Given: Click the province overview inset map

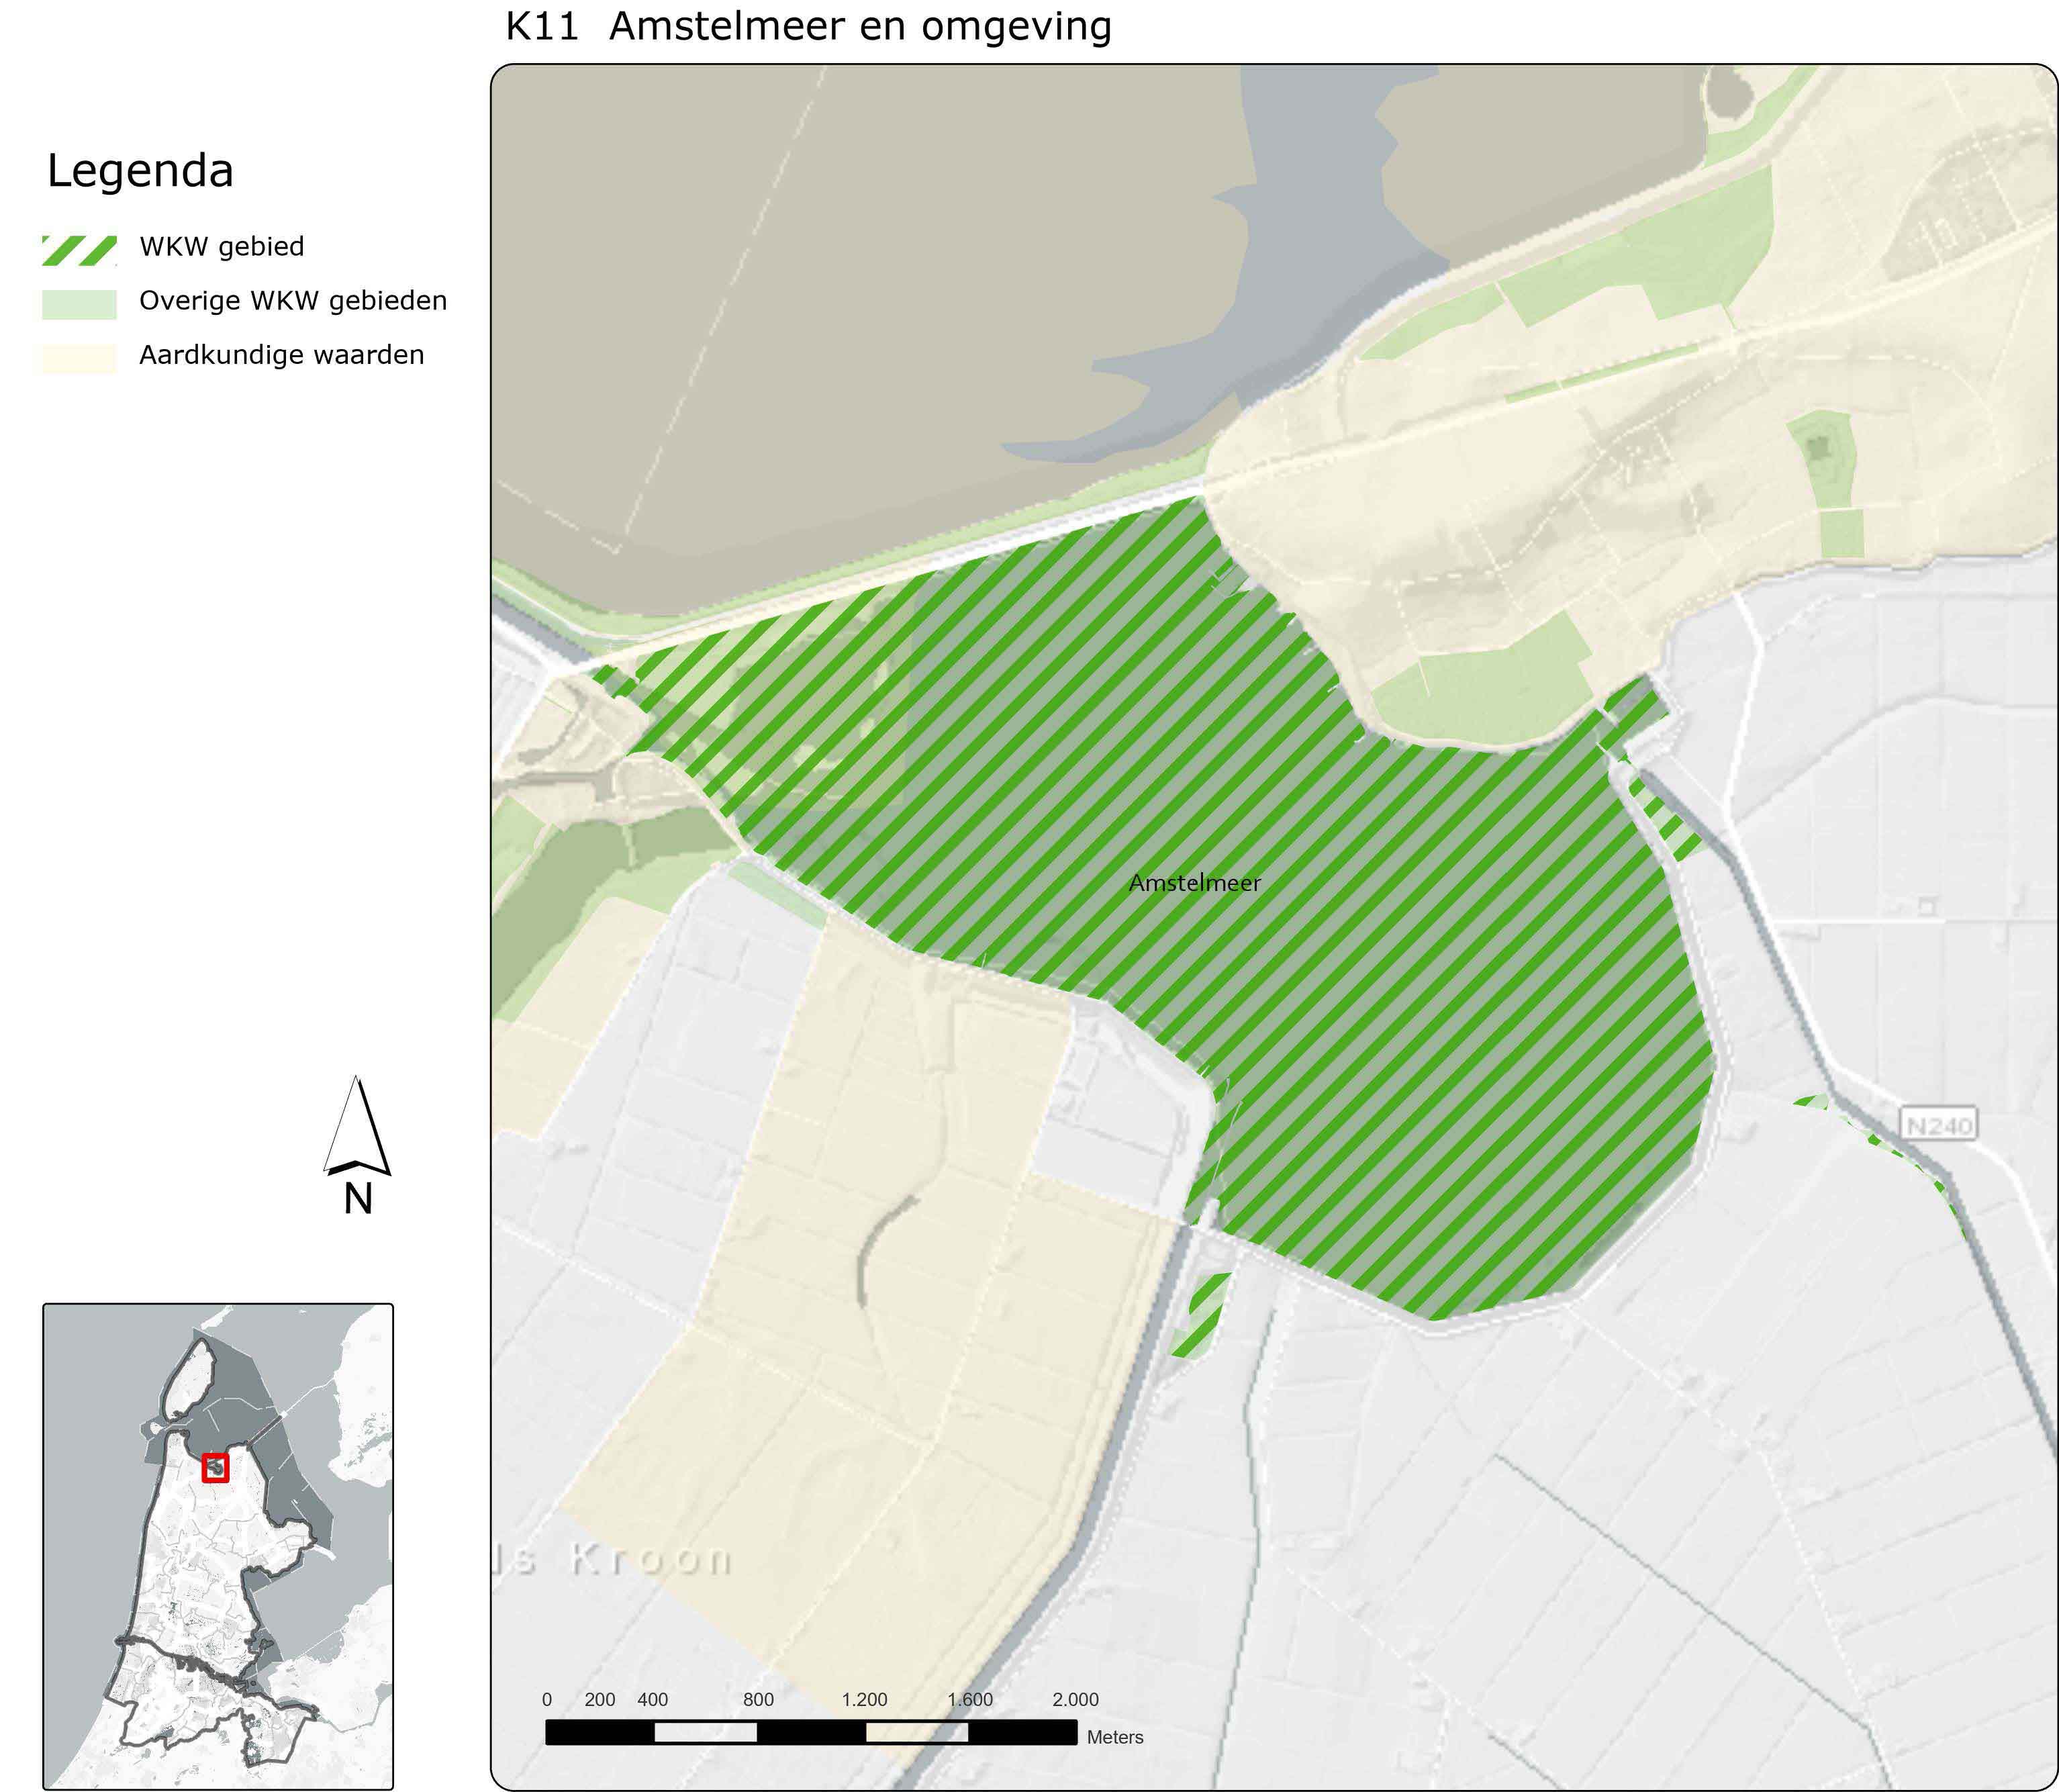Looking at the screenshot, I should [218, 1545].
